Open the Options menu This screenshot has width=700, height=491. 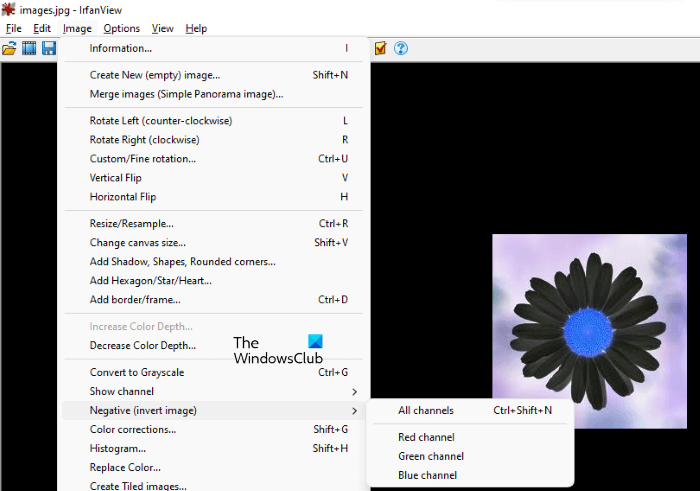click(x=121, y=29)
